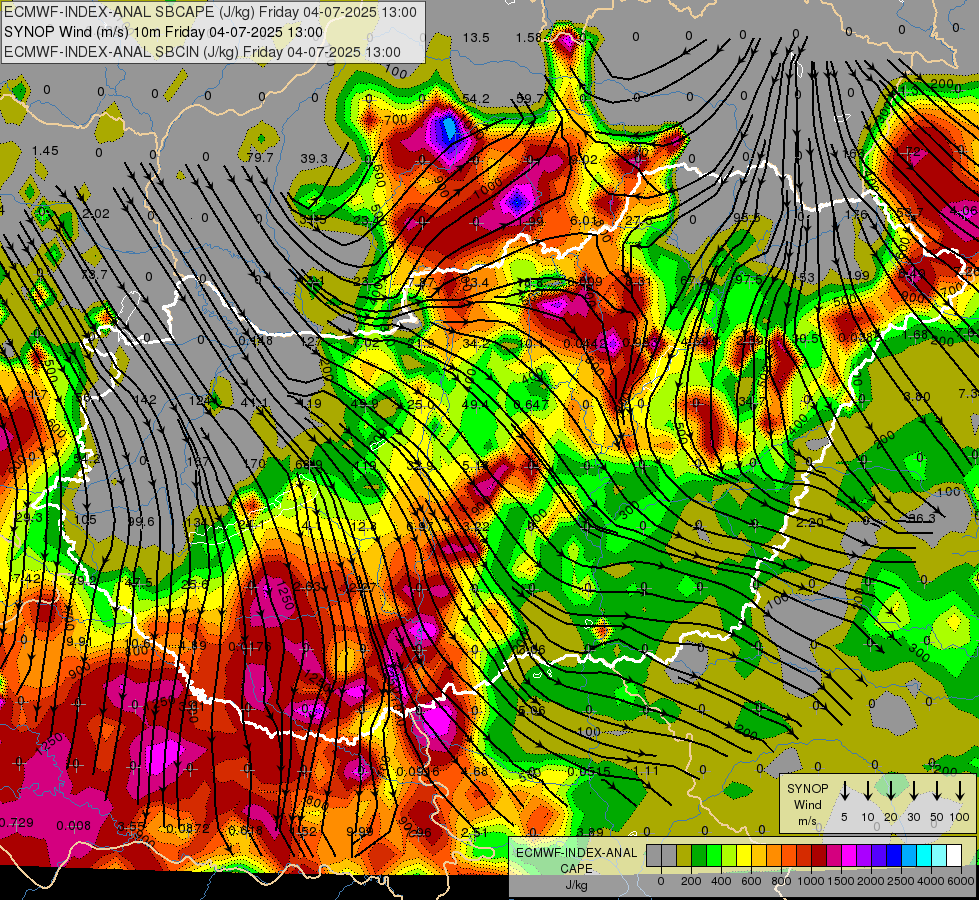Image resolution: width=979 pixels, height=900 pixels.
Task: Click the 100 m/s wind arrow in the legend
Action: click(x=960, y=790)
